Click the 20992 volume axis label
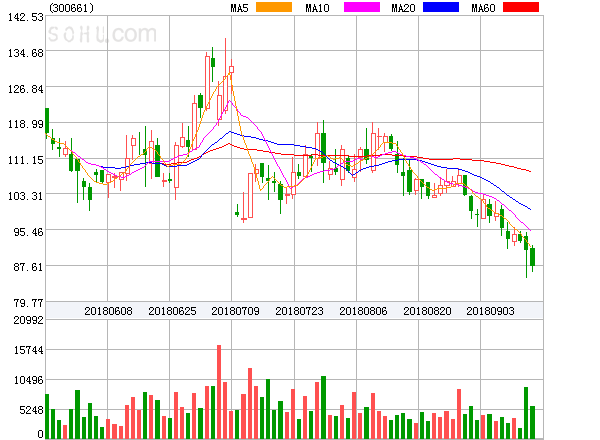The height and width of the screenshot is (440, 600). 24,320
